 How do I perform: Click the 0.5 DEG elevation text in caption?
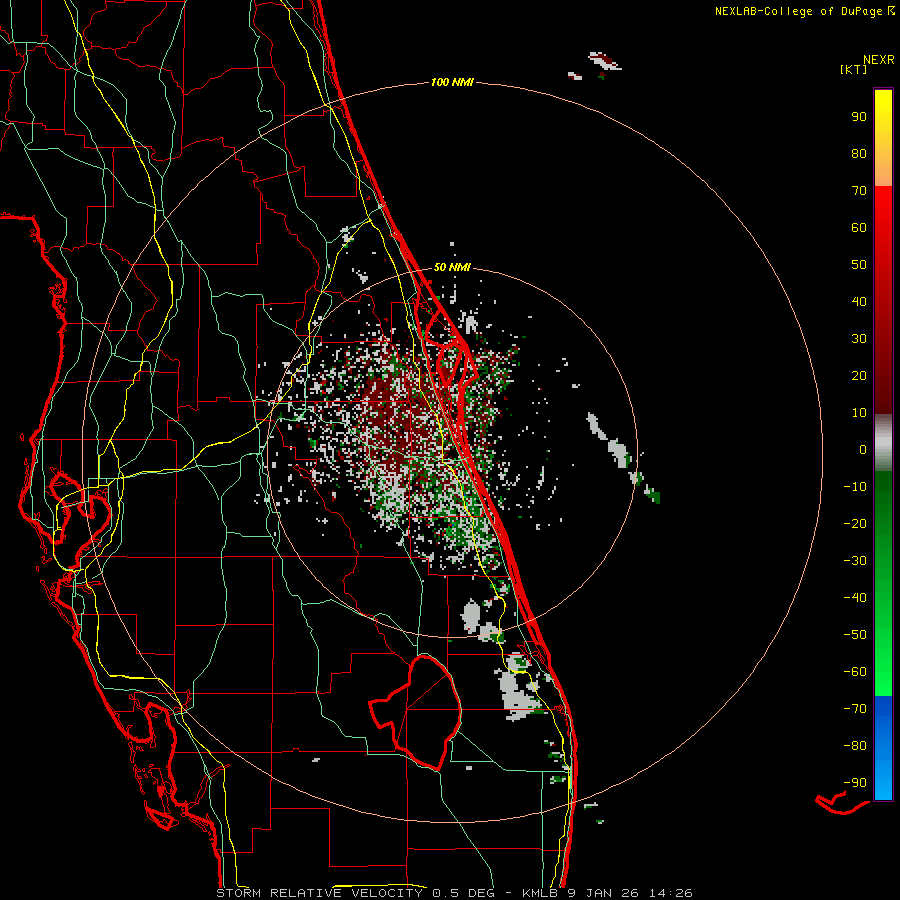pyautogui.click(x=463, y=893)
